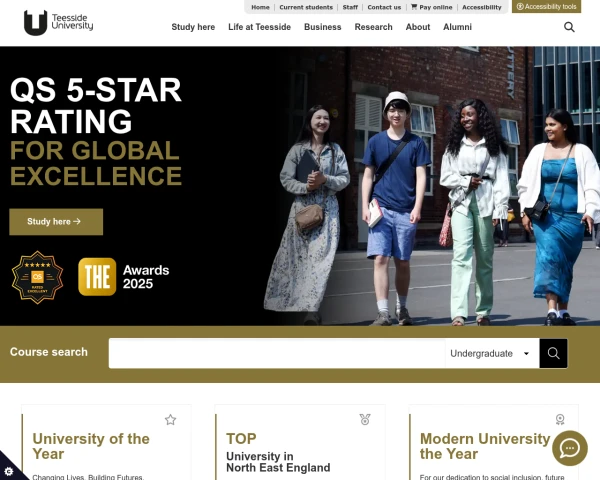Open the Research menu item

coord(373,27)
